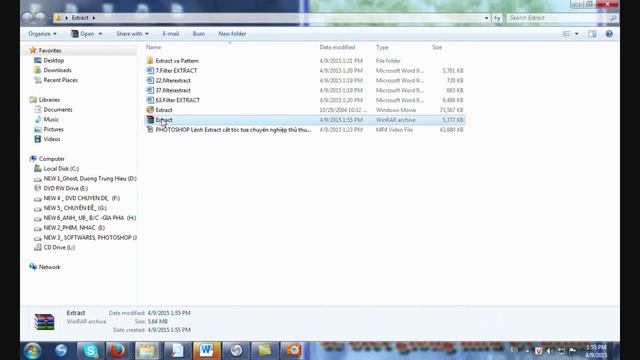Open CD Drive (L:)

[x=59, y=247]
